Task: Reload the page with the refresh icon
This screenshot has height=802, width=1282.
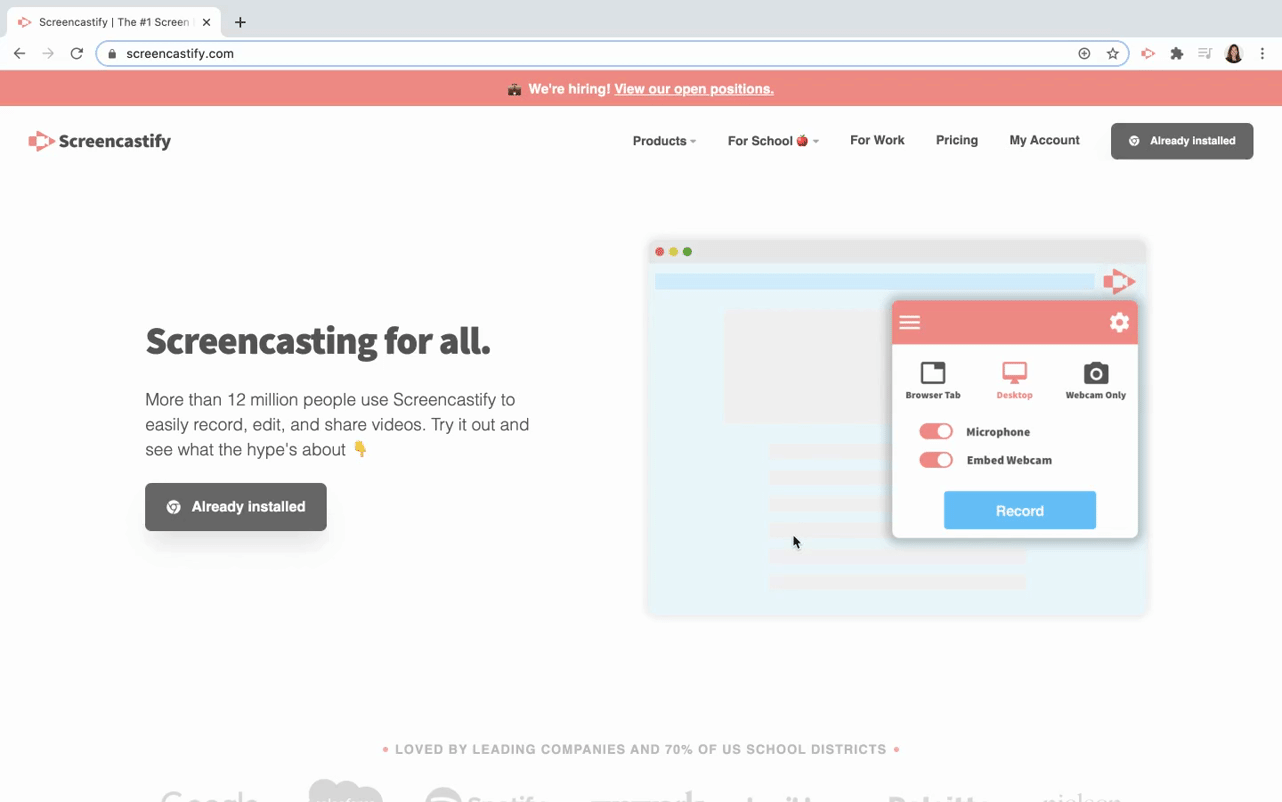Action: coord(77,53)
